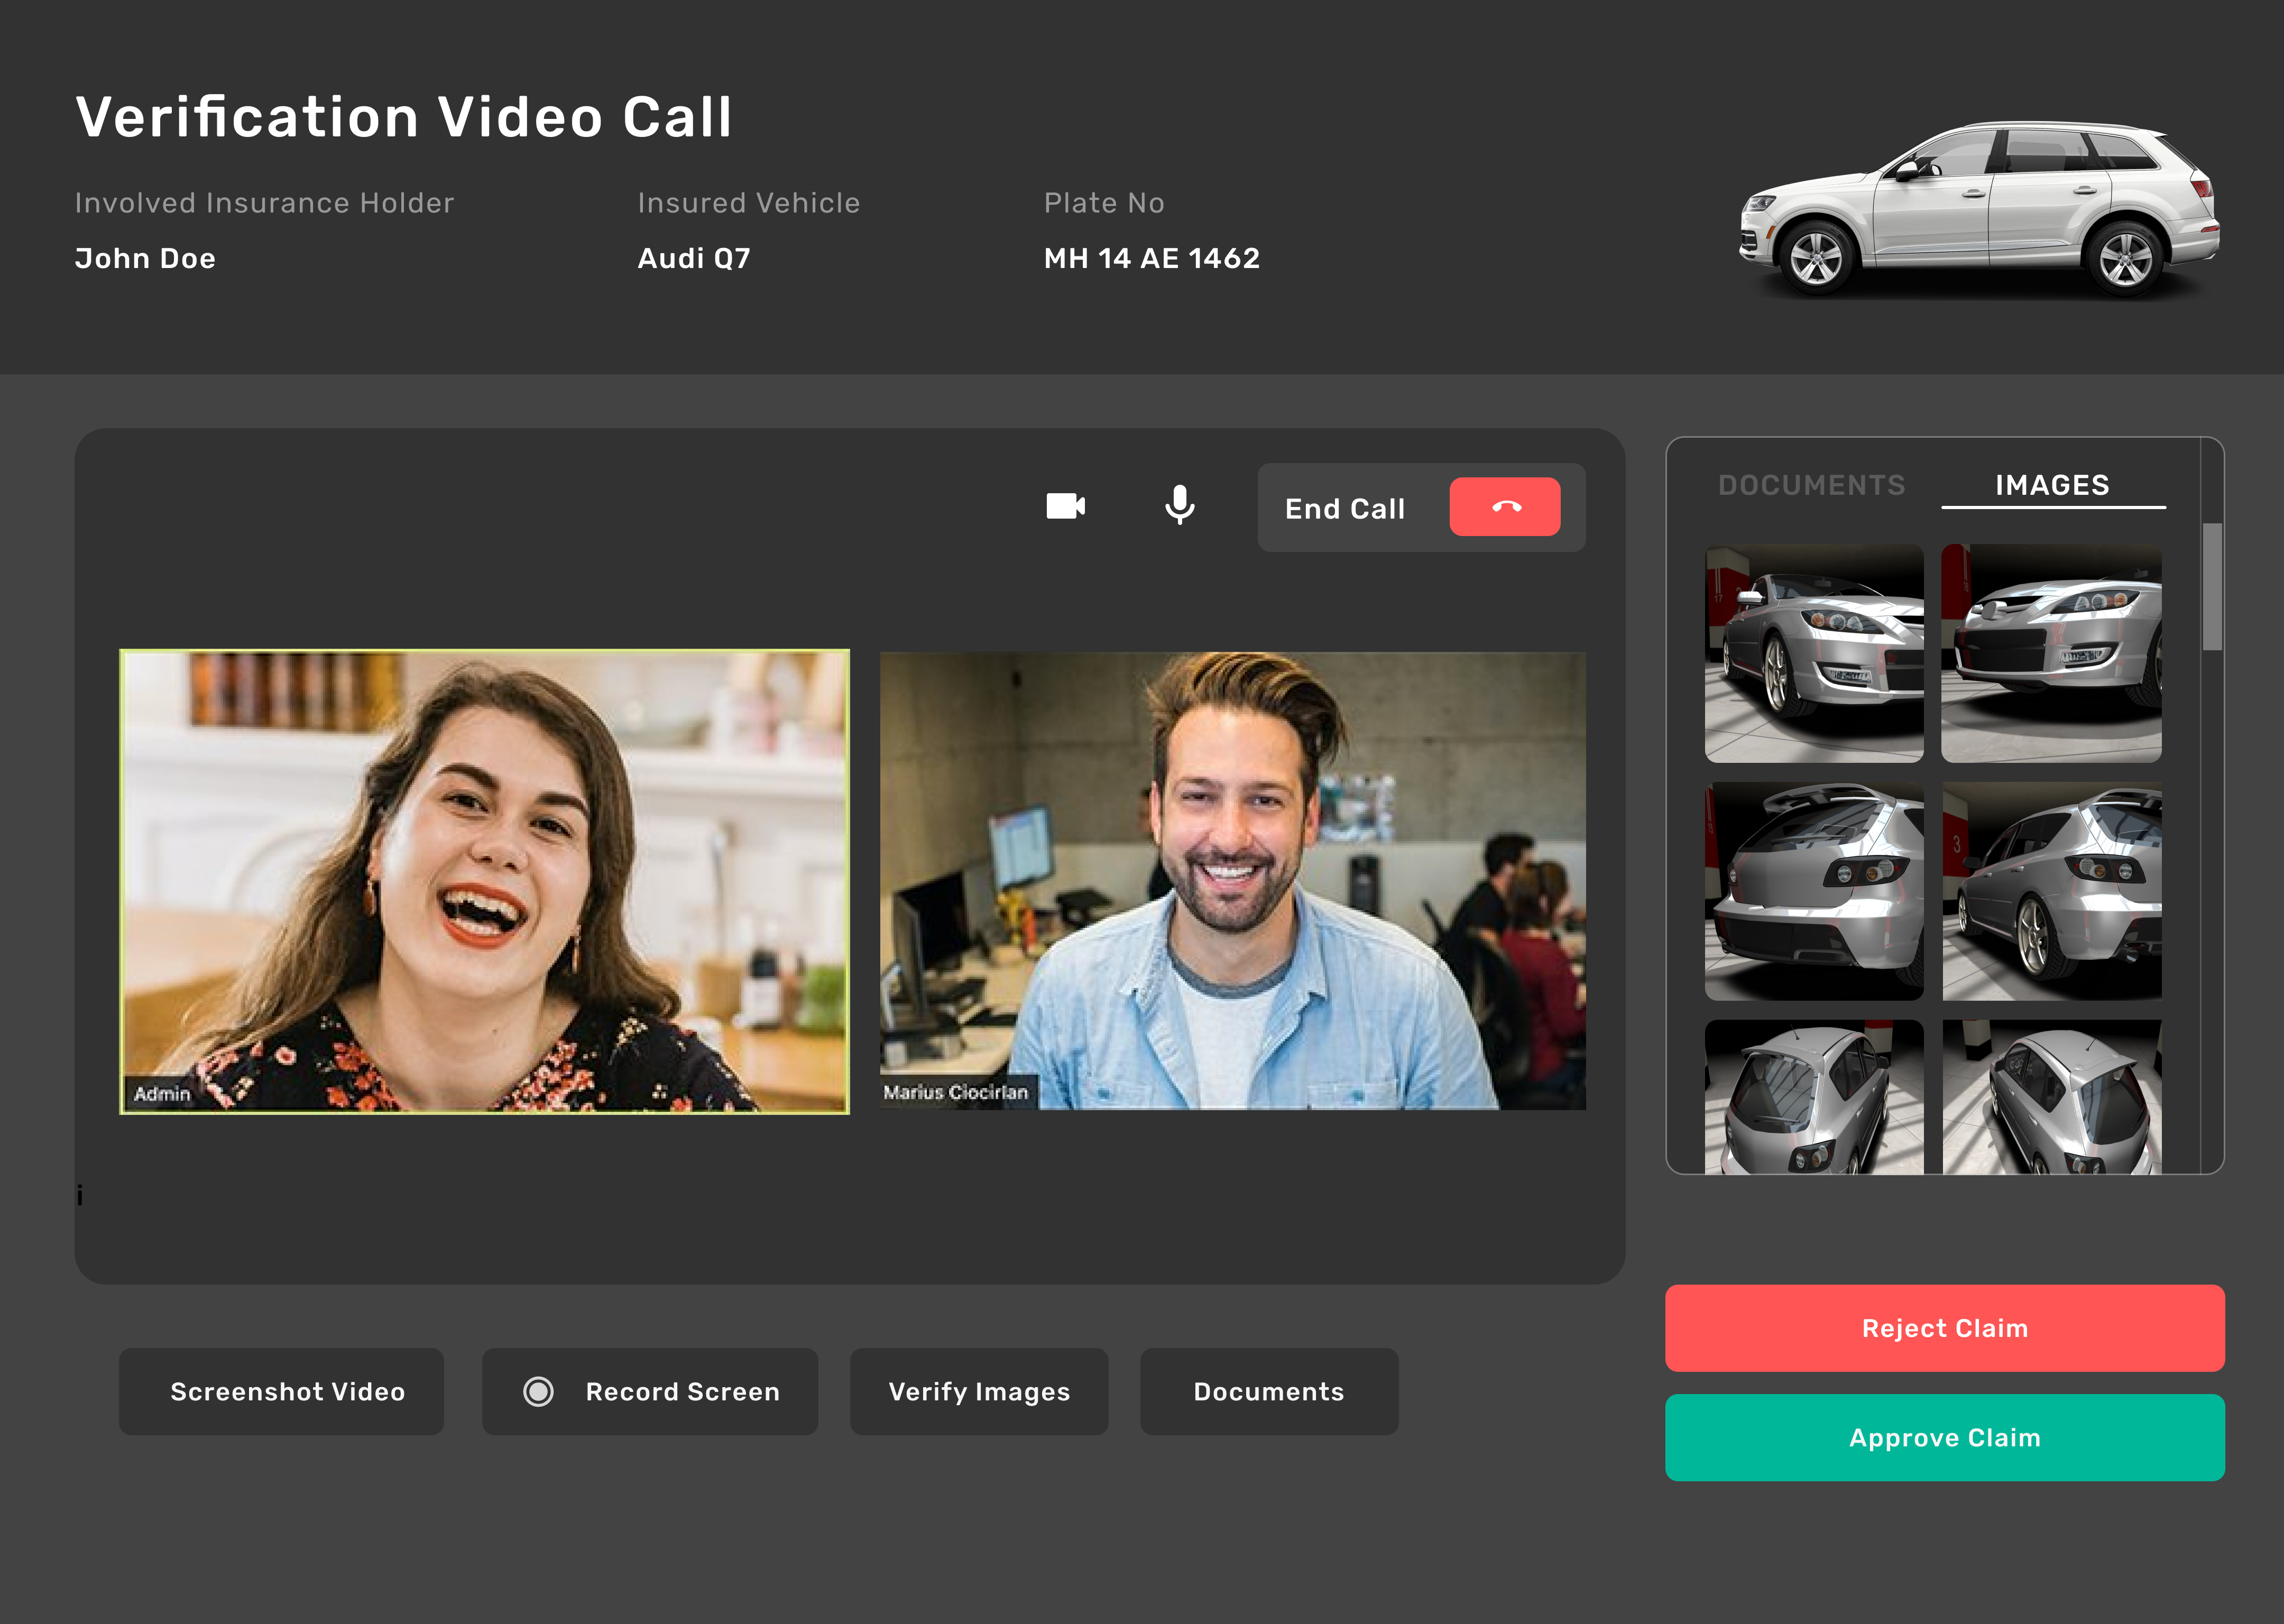Click the record circle icon
This screenshot has width=2284, height=1624.
click(x=538, y=1391)
